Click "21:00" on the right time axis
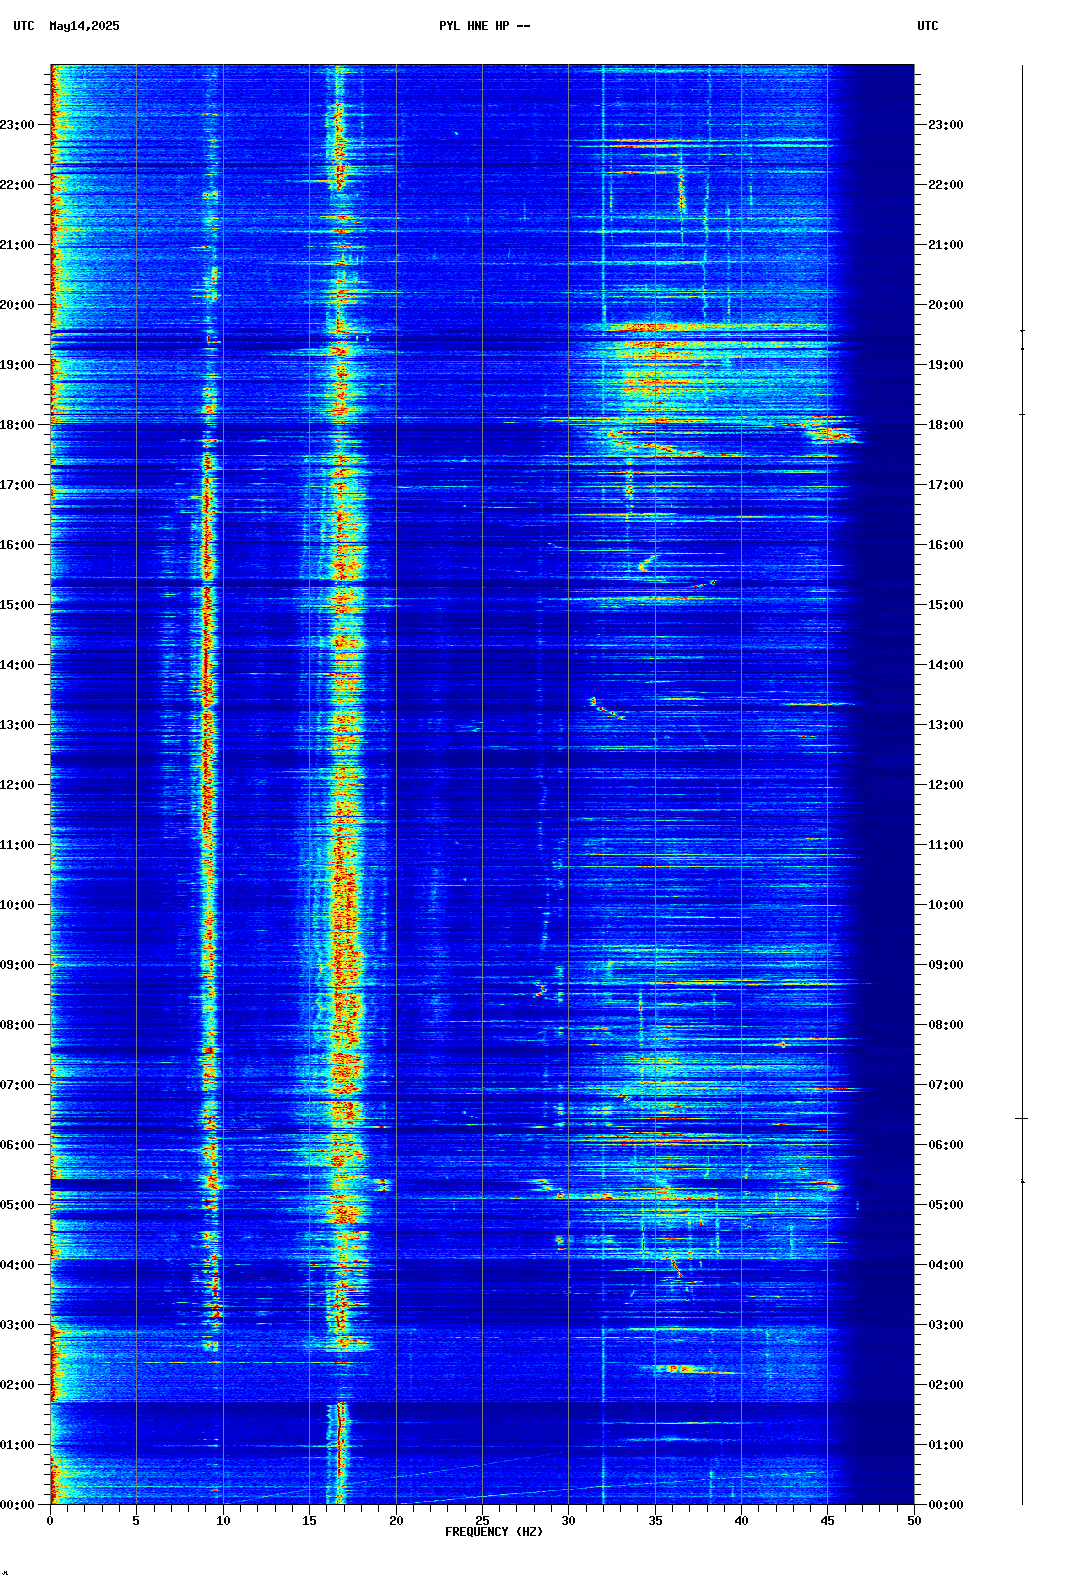1066x1584 pixels. (x=946, y=245)
